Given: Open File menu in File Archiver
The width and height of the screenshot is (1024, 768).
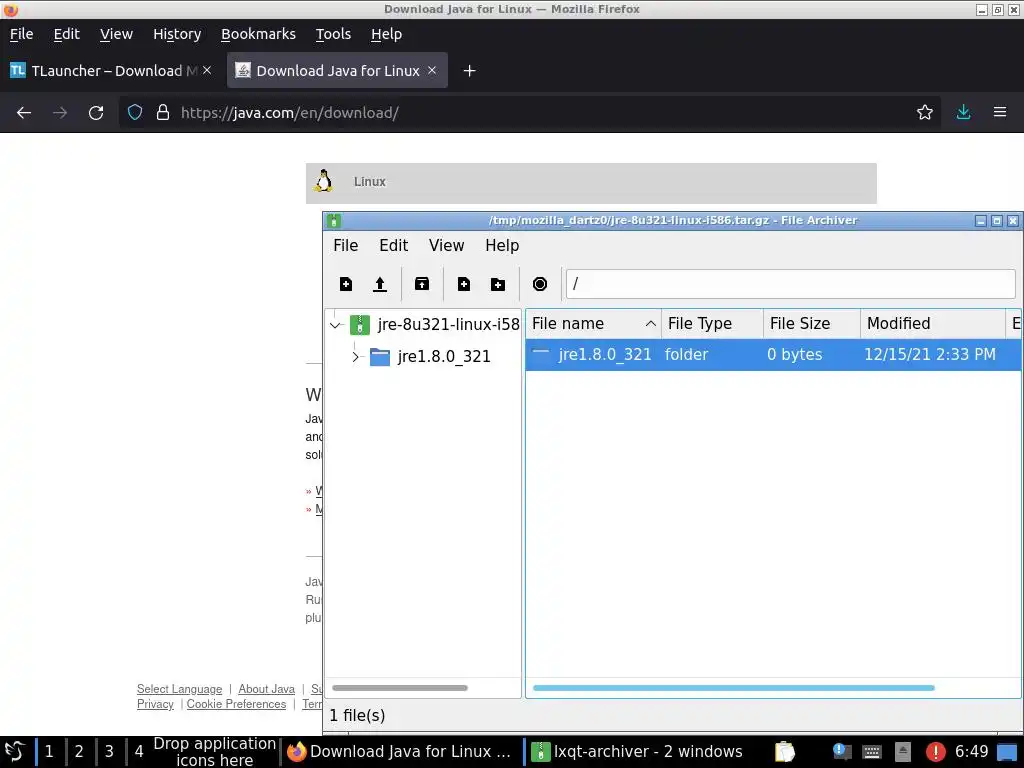Looking at the screenshot, I should [x=345, y=246].
